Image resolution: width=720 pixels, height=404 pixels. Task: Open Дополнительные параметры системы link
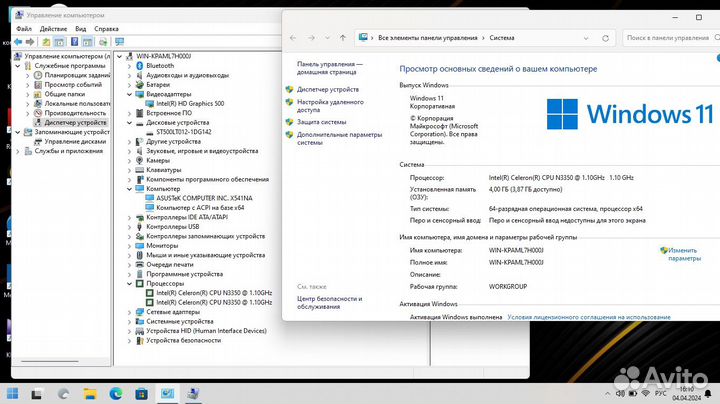[339, 139]
